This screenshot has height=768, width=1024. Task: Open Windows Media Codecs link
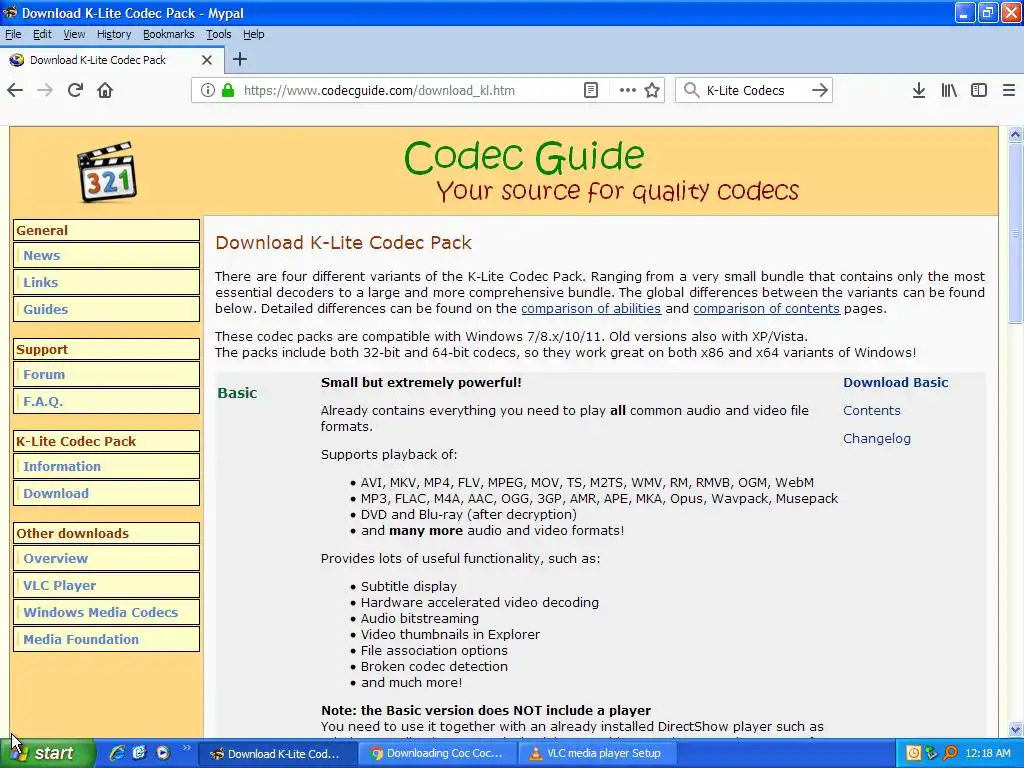[x=106, y=612]
